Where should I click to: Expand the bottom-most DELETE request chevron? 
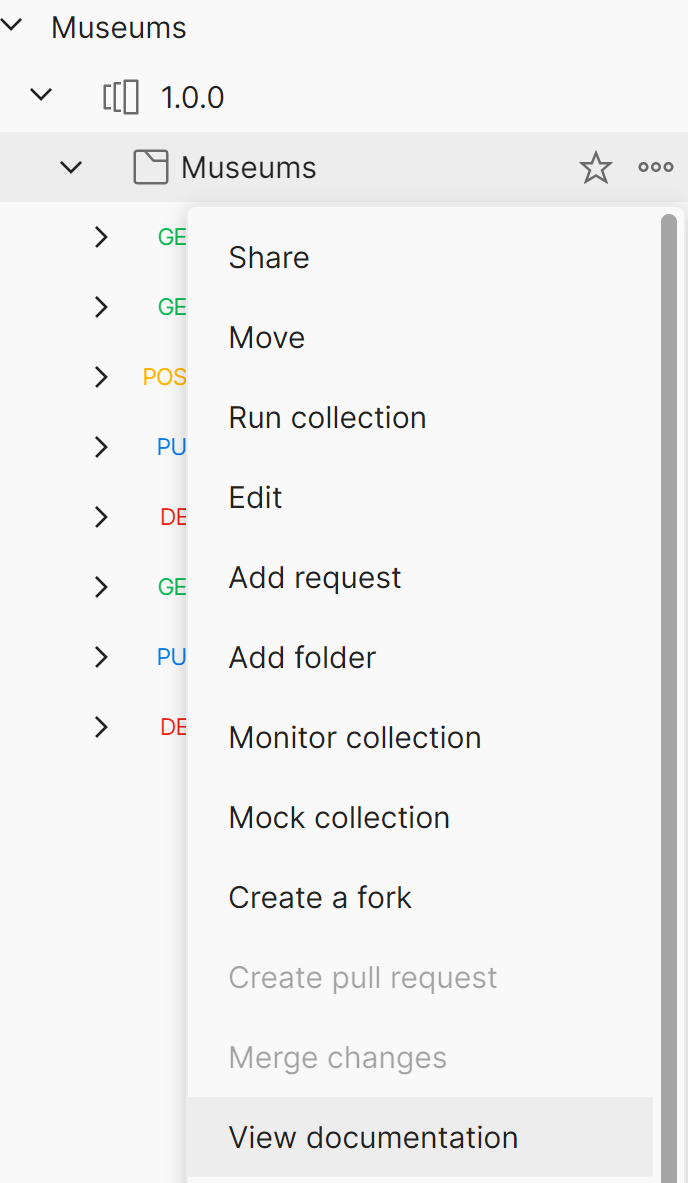click(100, 727)
